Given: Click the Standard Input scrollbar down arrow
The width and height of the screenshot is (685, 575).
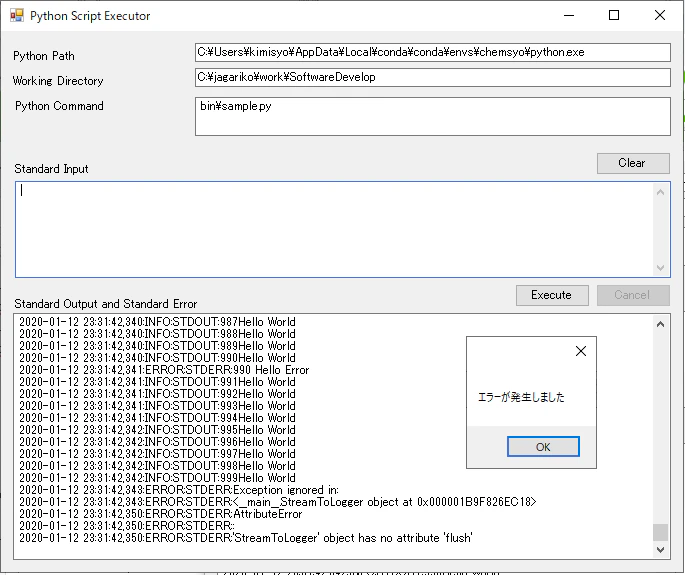Looking at the screenshot, I should [x=661, y=267].
